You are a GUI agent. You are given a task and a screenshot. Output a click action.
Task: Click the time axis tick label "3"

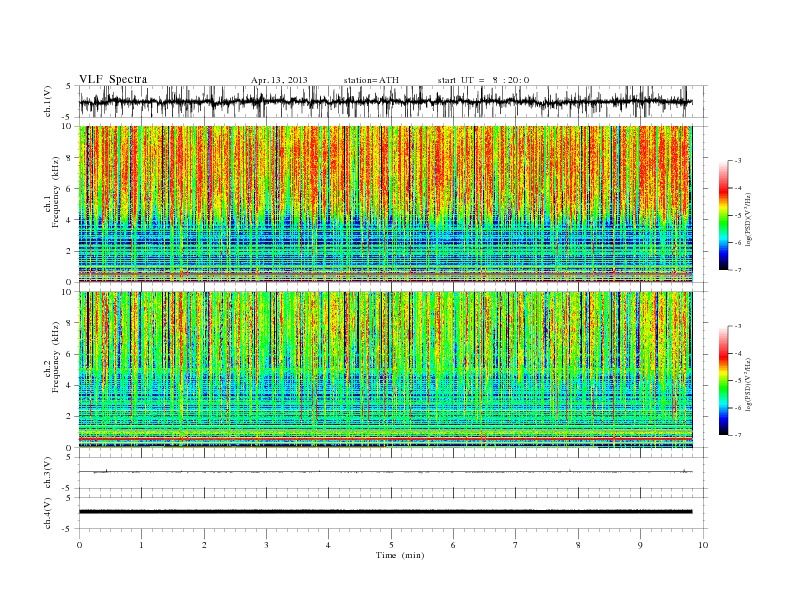point(267,545)
